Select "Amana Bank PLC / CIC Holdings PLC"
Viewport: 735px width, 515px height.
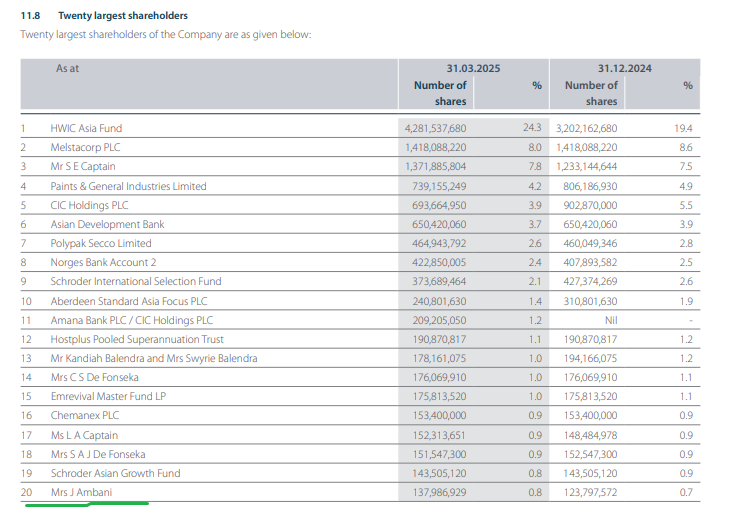click(132, 321)
